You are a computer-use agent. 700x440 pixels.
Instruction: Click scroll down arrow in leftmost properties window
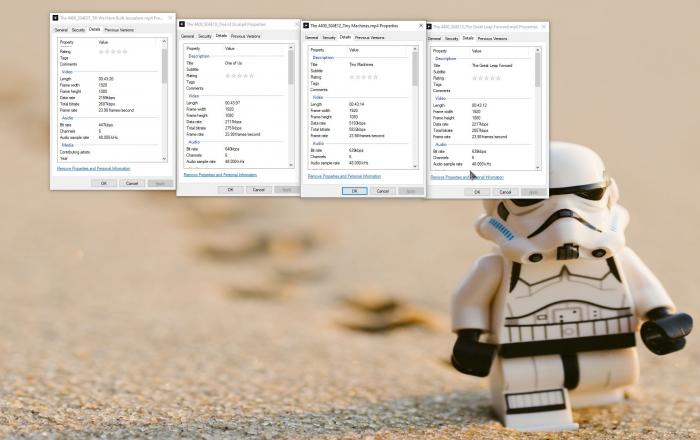(166, 158)
